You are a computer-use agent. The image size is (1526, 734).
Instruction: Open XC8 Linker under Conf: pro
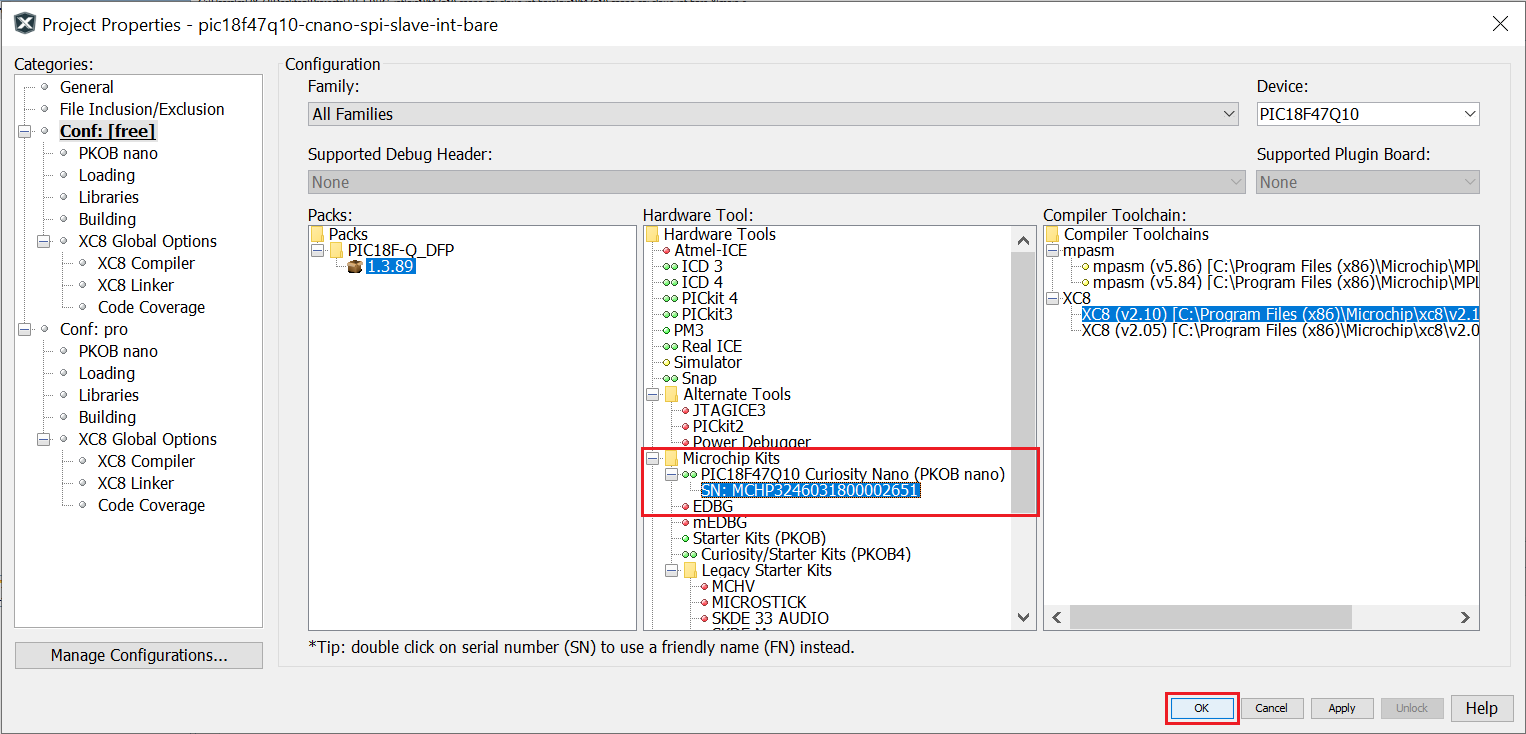click(137, 483)
